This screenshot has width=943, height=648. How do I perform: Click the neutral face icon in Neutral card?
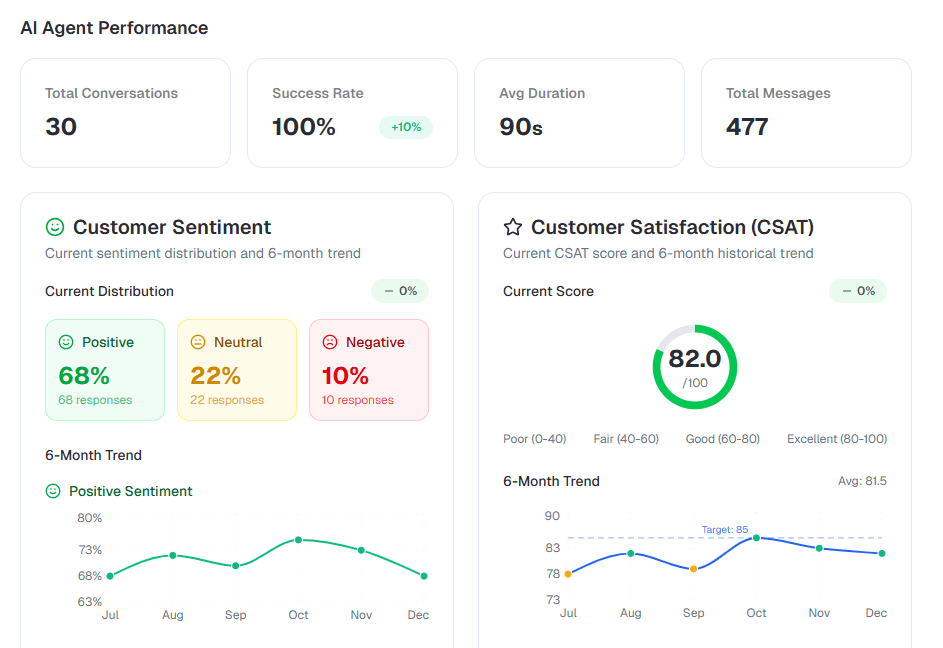click(198, 342)
